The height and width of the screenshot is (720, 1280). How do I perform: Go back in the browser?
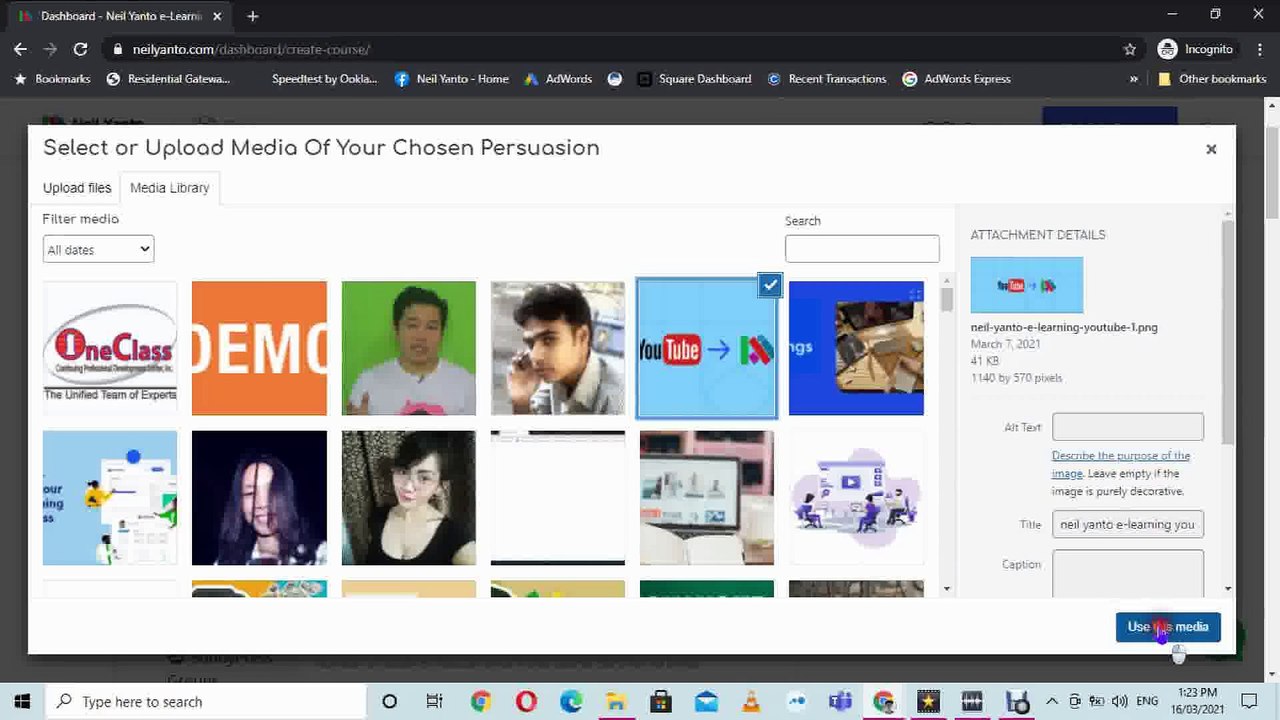[x=20, y=49]
